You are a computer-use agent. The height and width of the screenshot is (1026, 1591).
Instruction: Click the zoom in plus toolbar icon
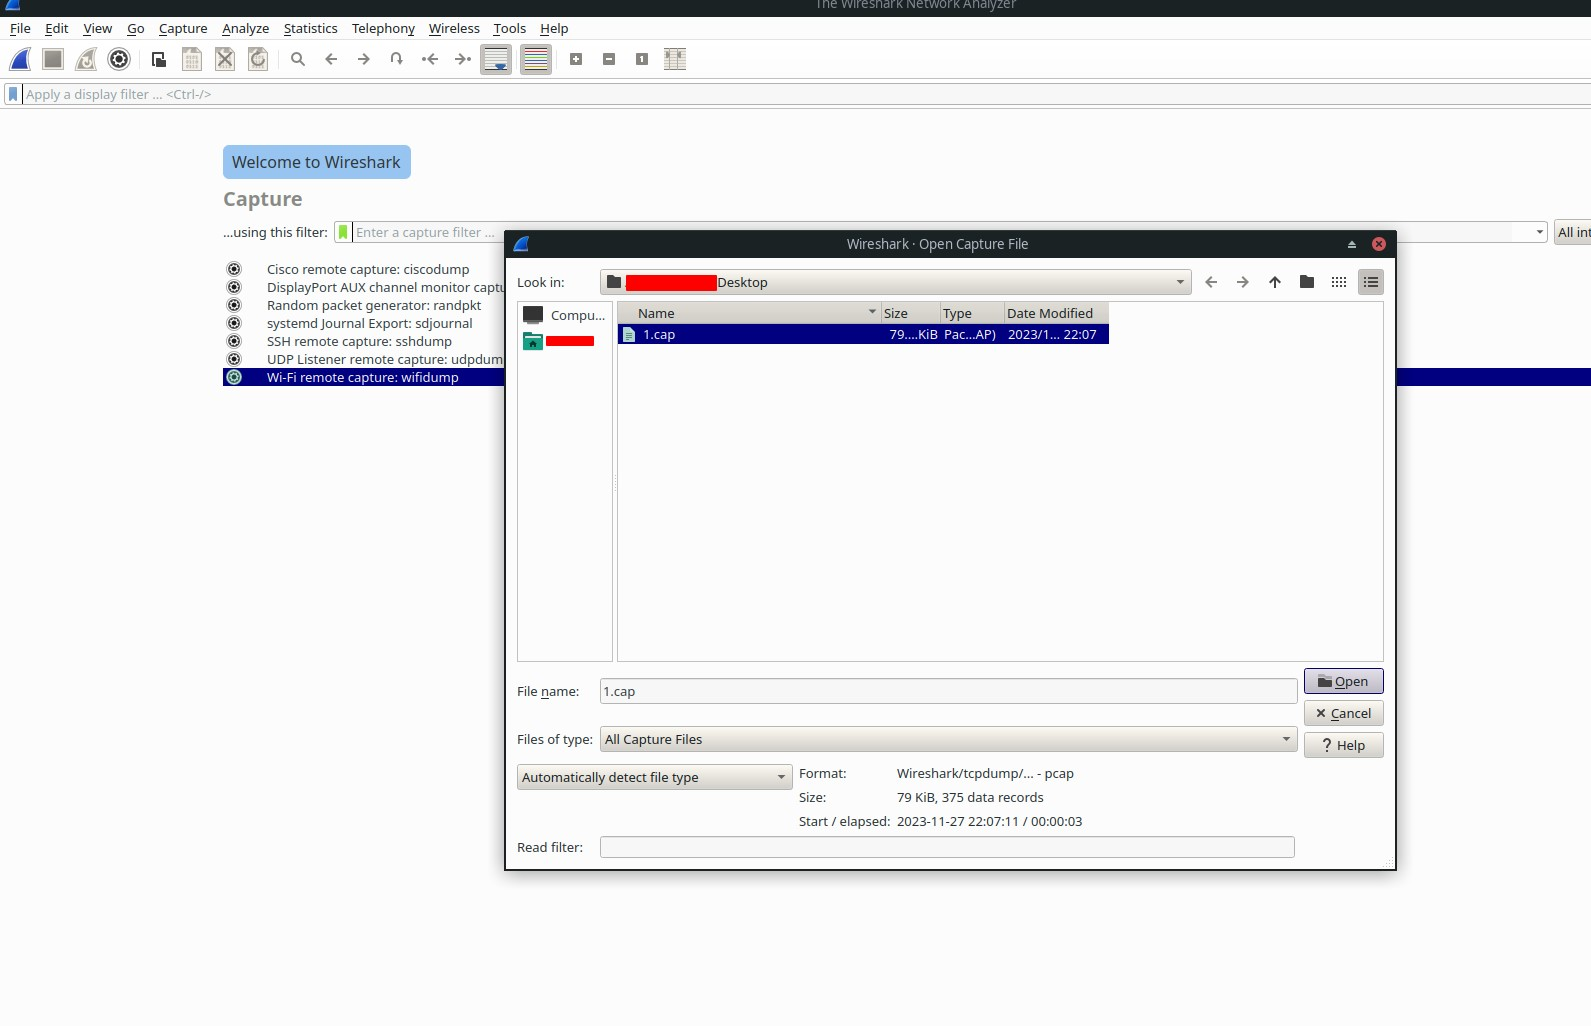click(x=576, y=59)
